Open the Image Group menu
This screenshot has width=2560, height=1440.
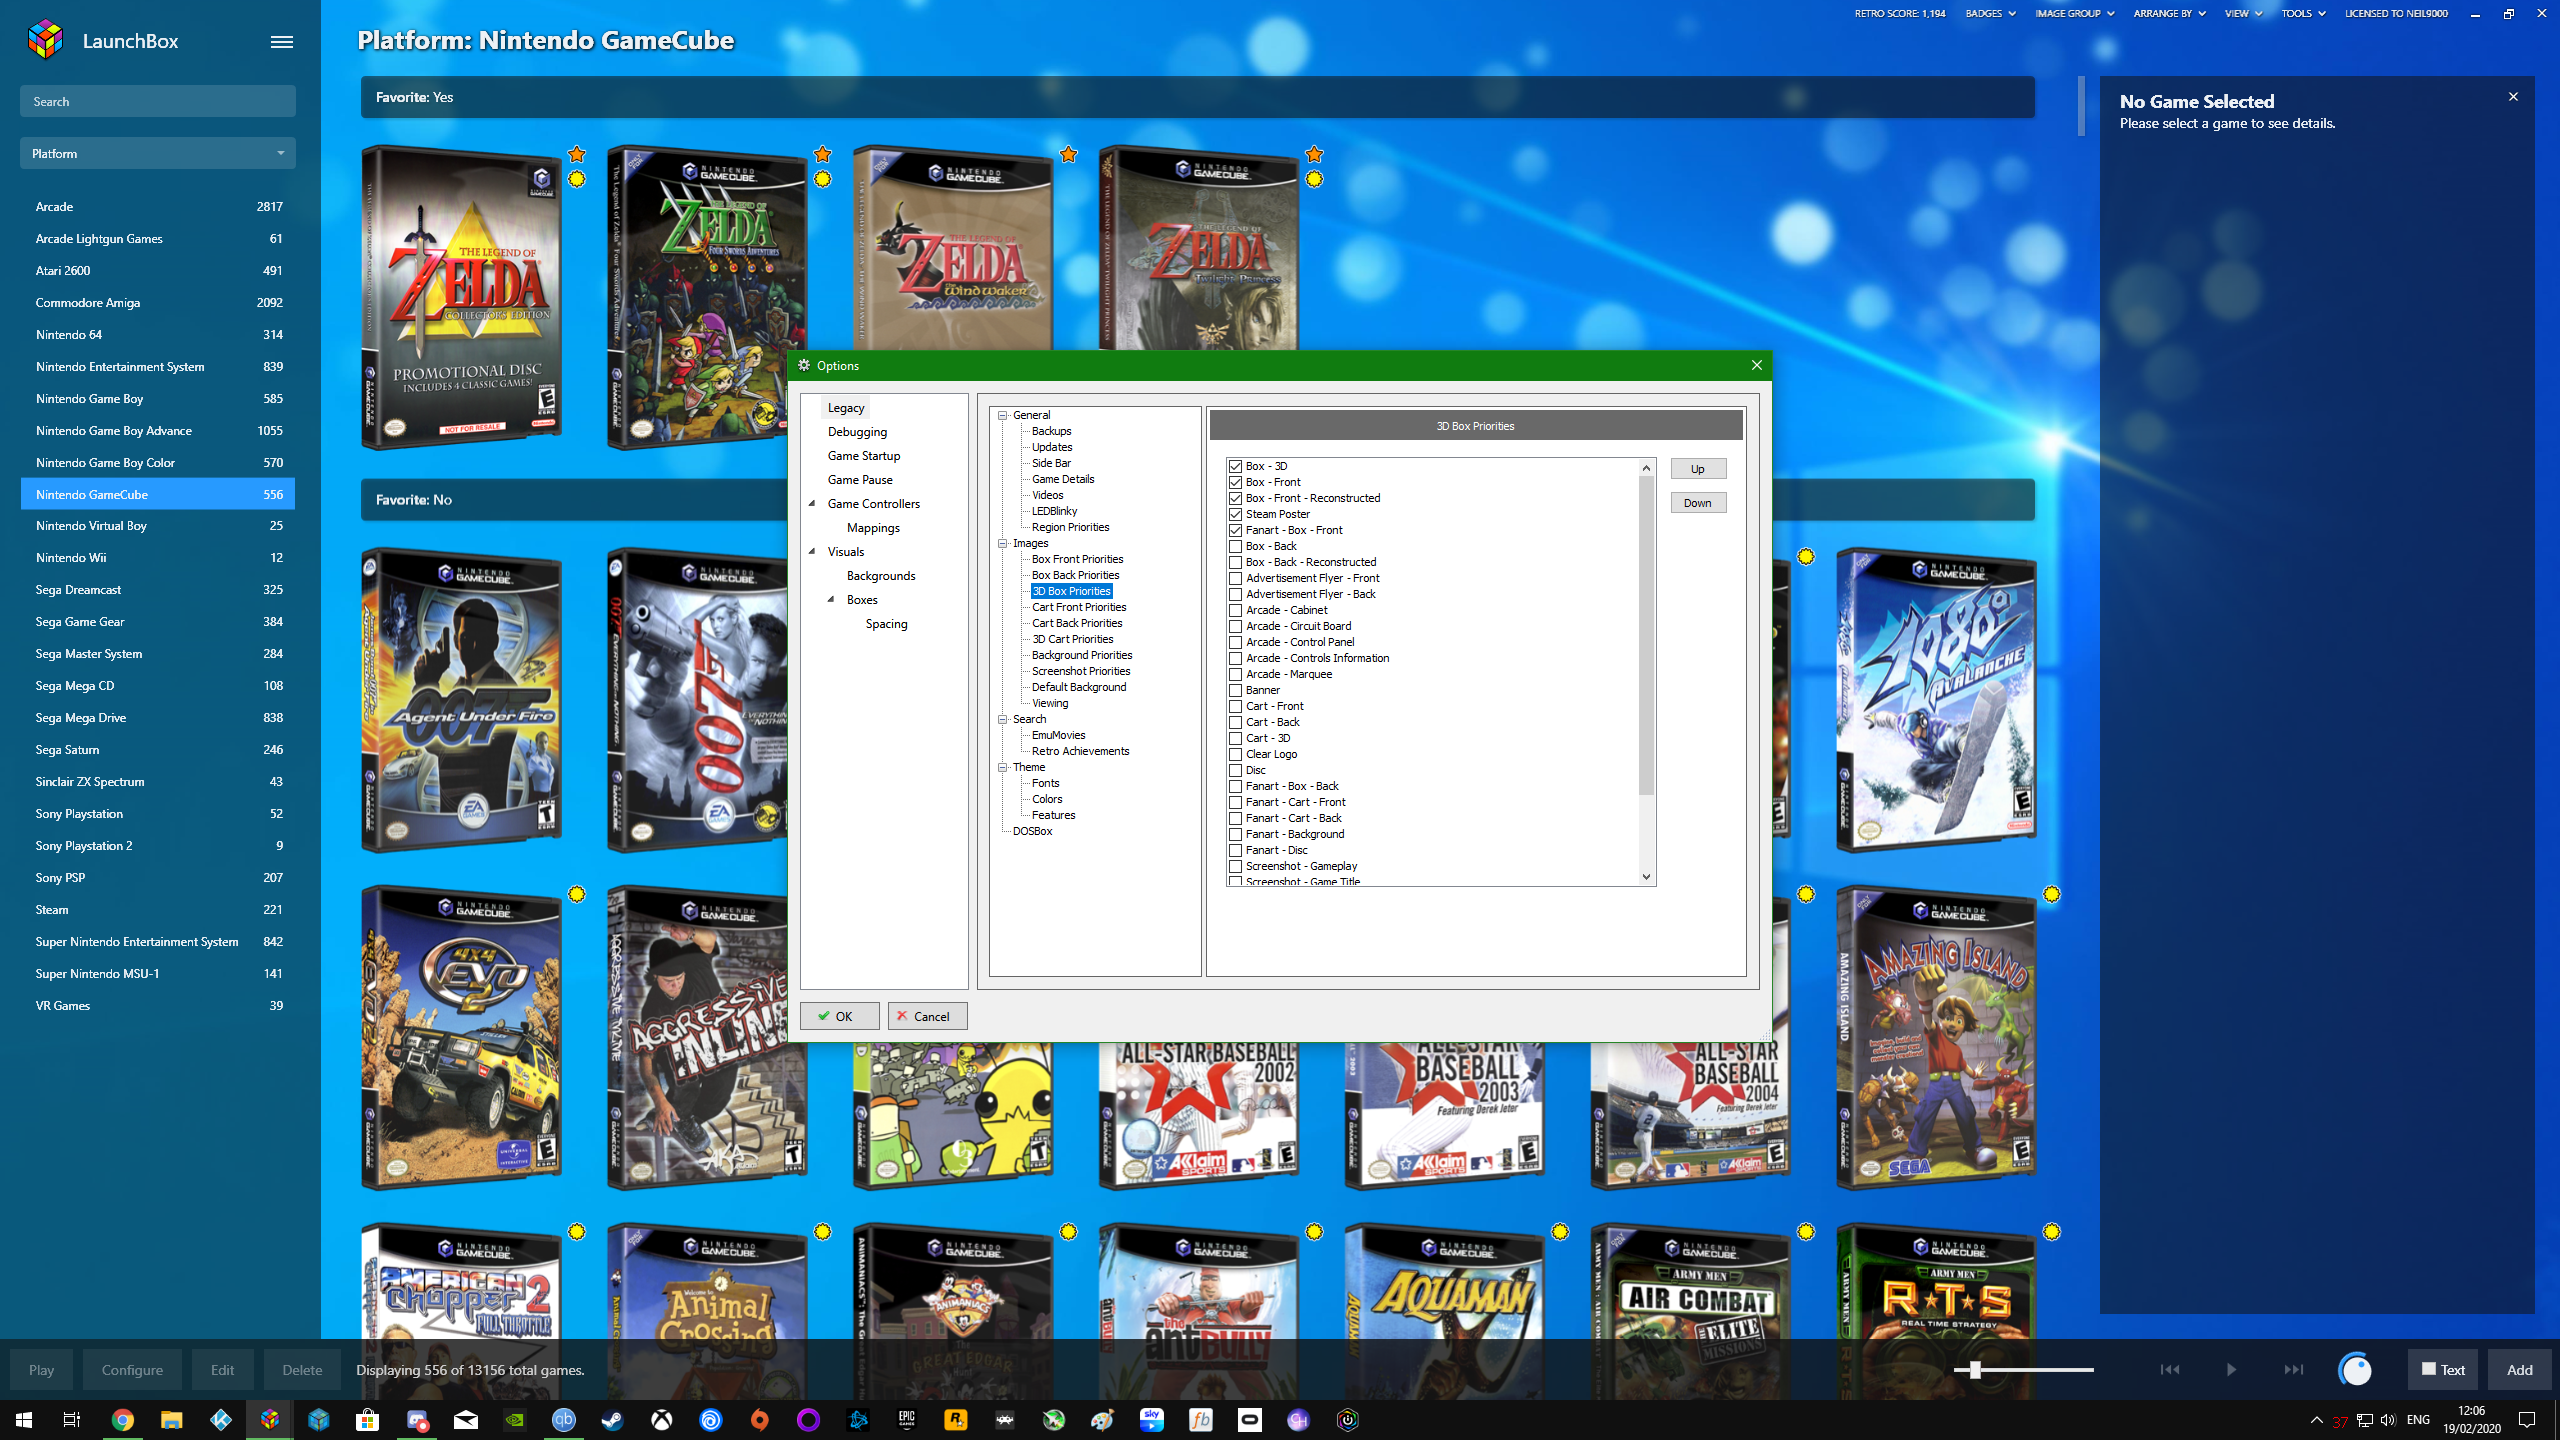coord(2075,13)
